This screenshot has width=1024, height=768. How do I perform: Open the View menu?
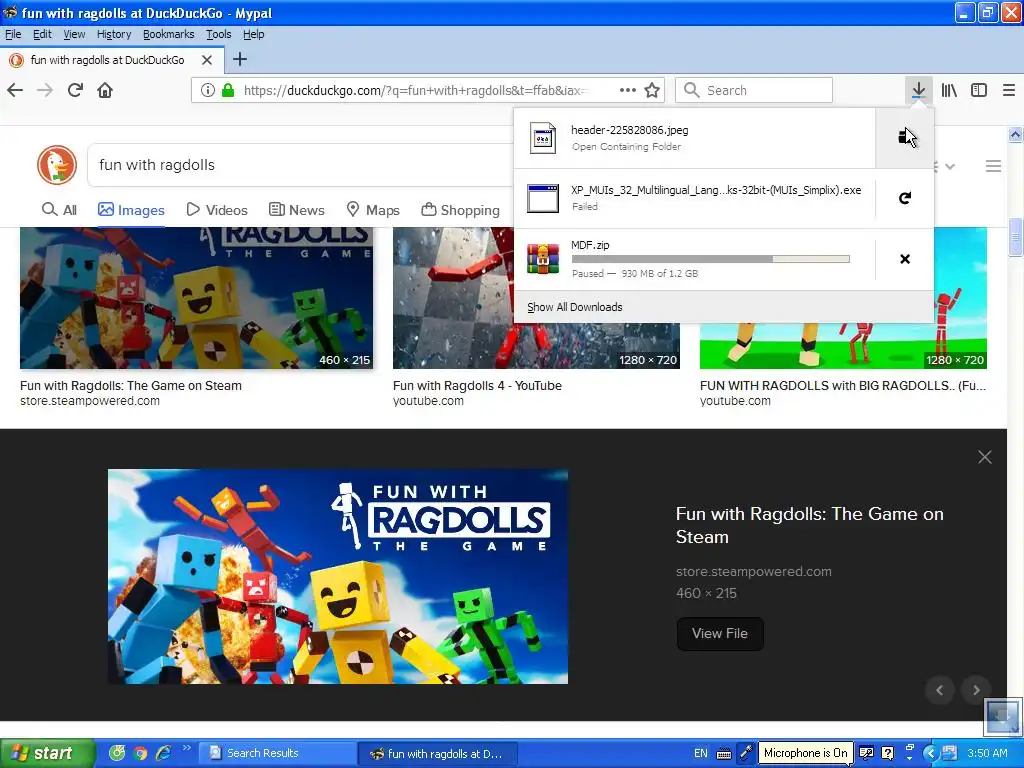(x=74, y=34)
